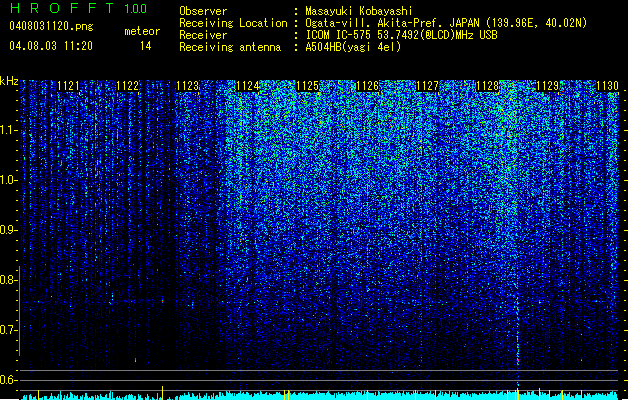Viewport: 629px width, 400px height.
Task: Click the meteor count 14
Action: coord(146,46)
